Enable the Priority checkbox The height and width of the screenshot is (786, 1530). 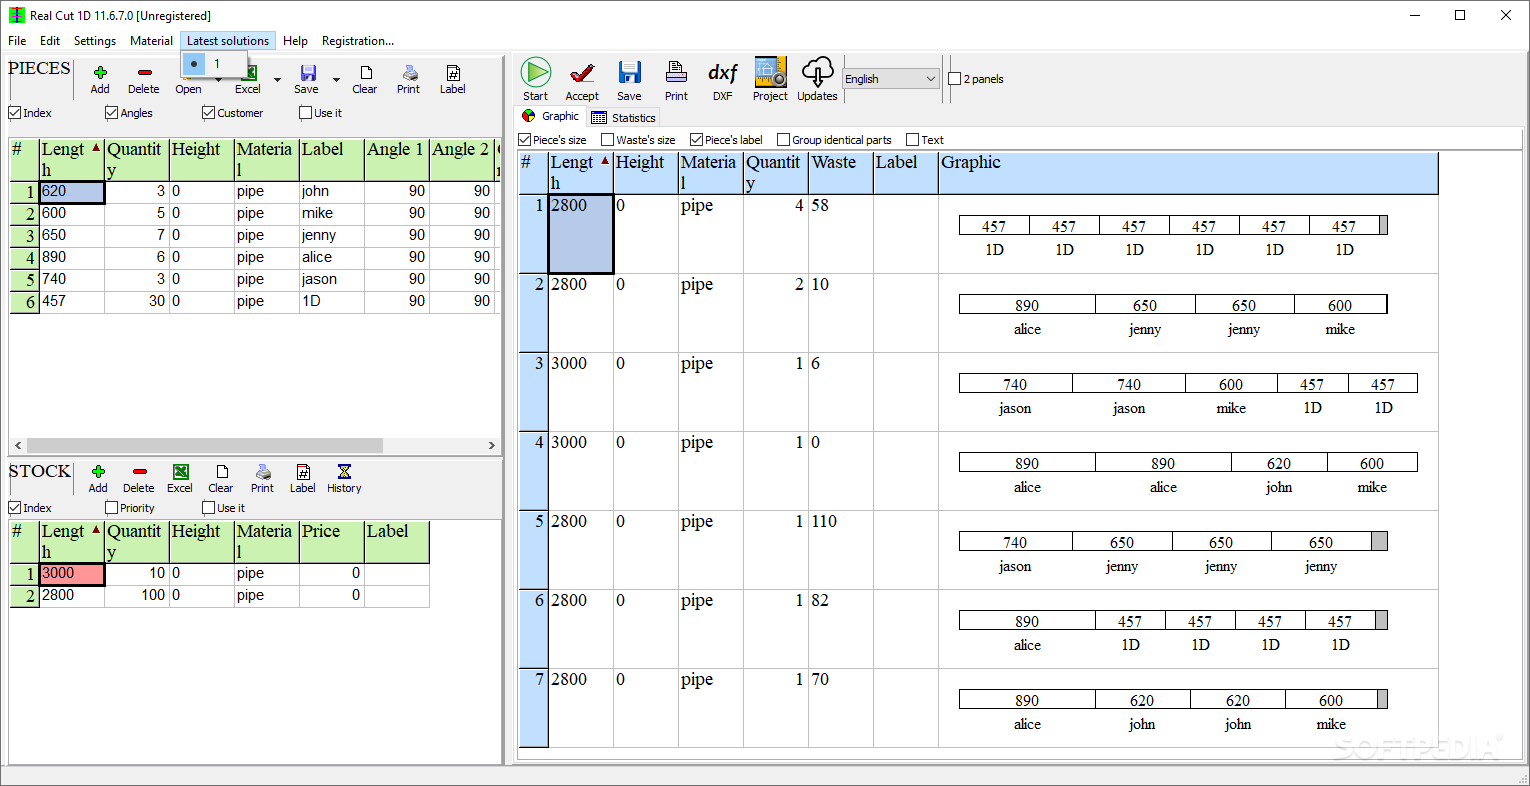[112, 508]
